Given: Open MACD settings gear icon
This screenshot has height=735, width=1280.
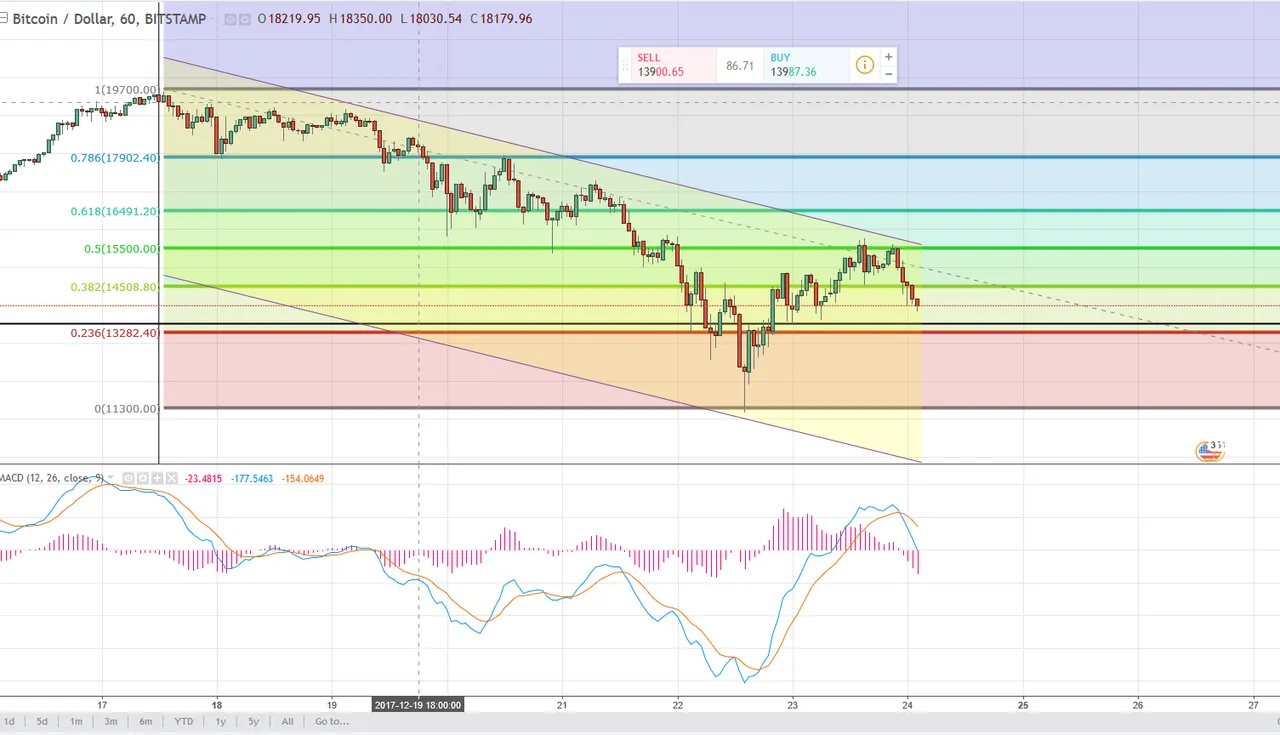Looking at the screenshot, I should tap(143, 478).
